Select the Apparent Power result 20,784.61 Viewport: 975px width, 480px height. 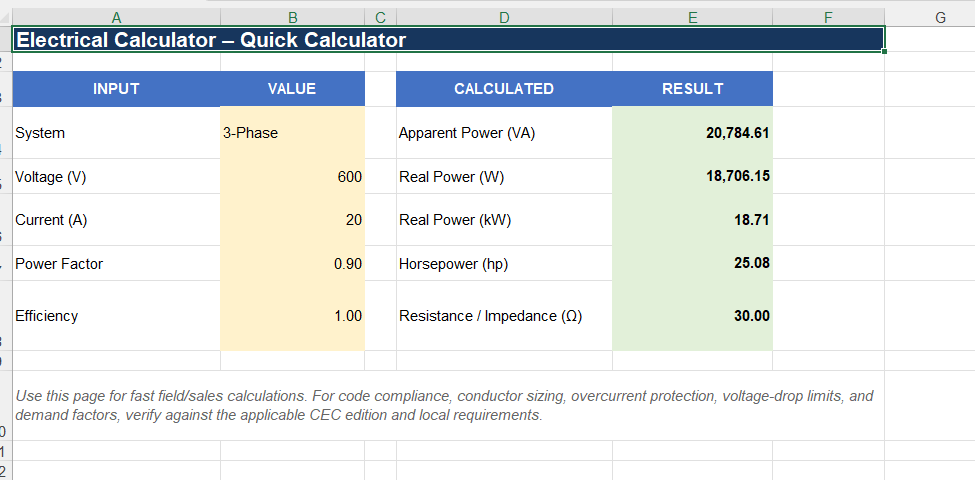point(692,132)
